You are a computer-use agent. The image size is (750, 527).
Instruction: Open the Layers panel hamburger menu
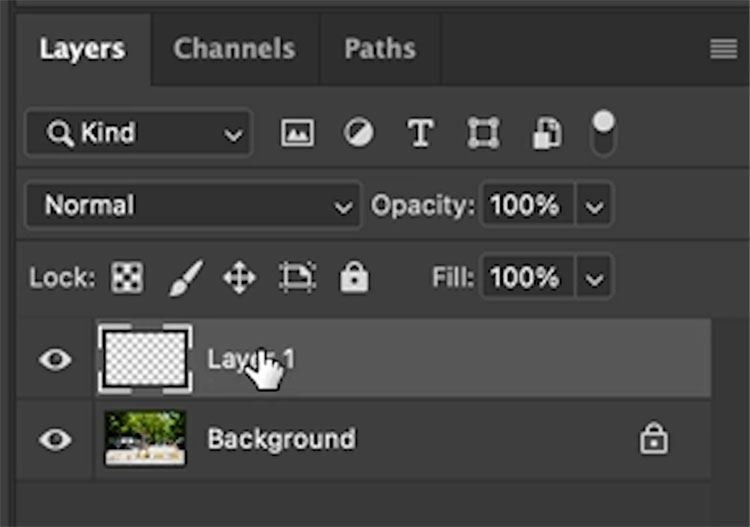[x=723, y=49]
